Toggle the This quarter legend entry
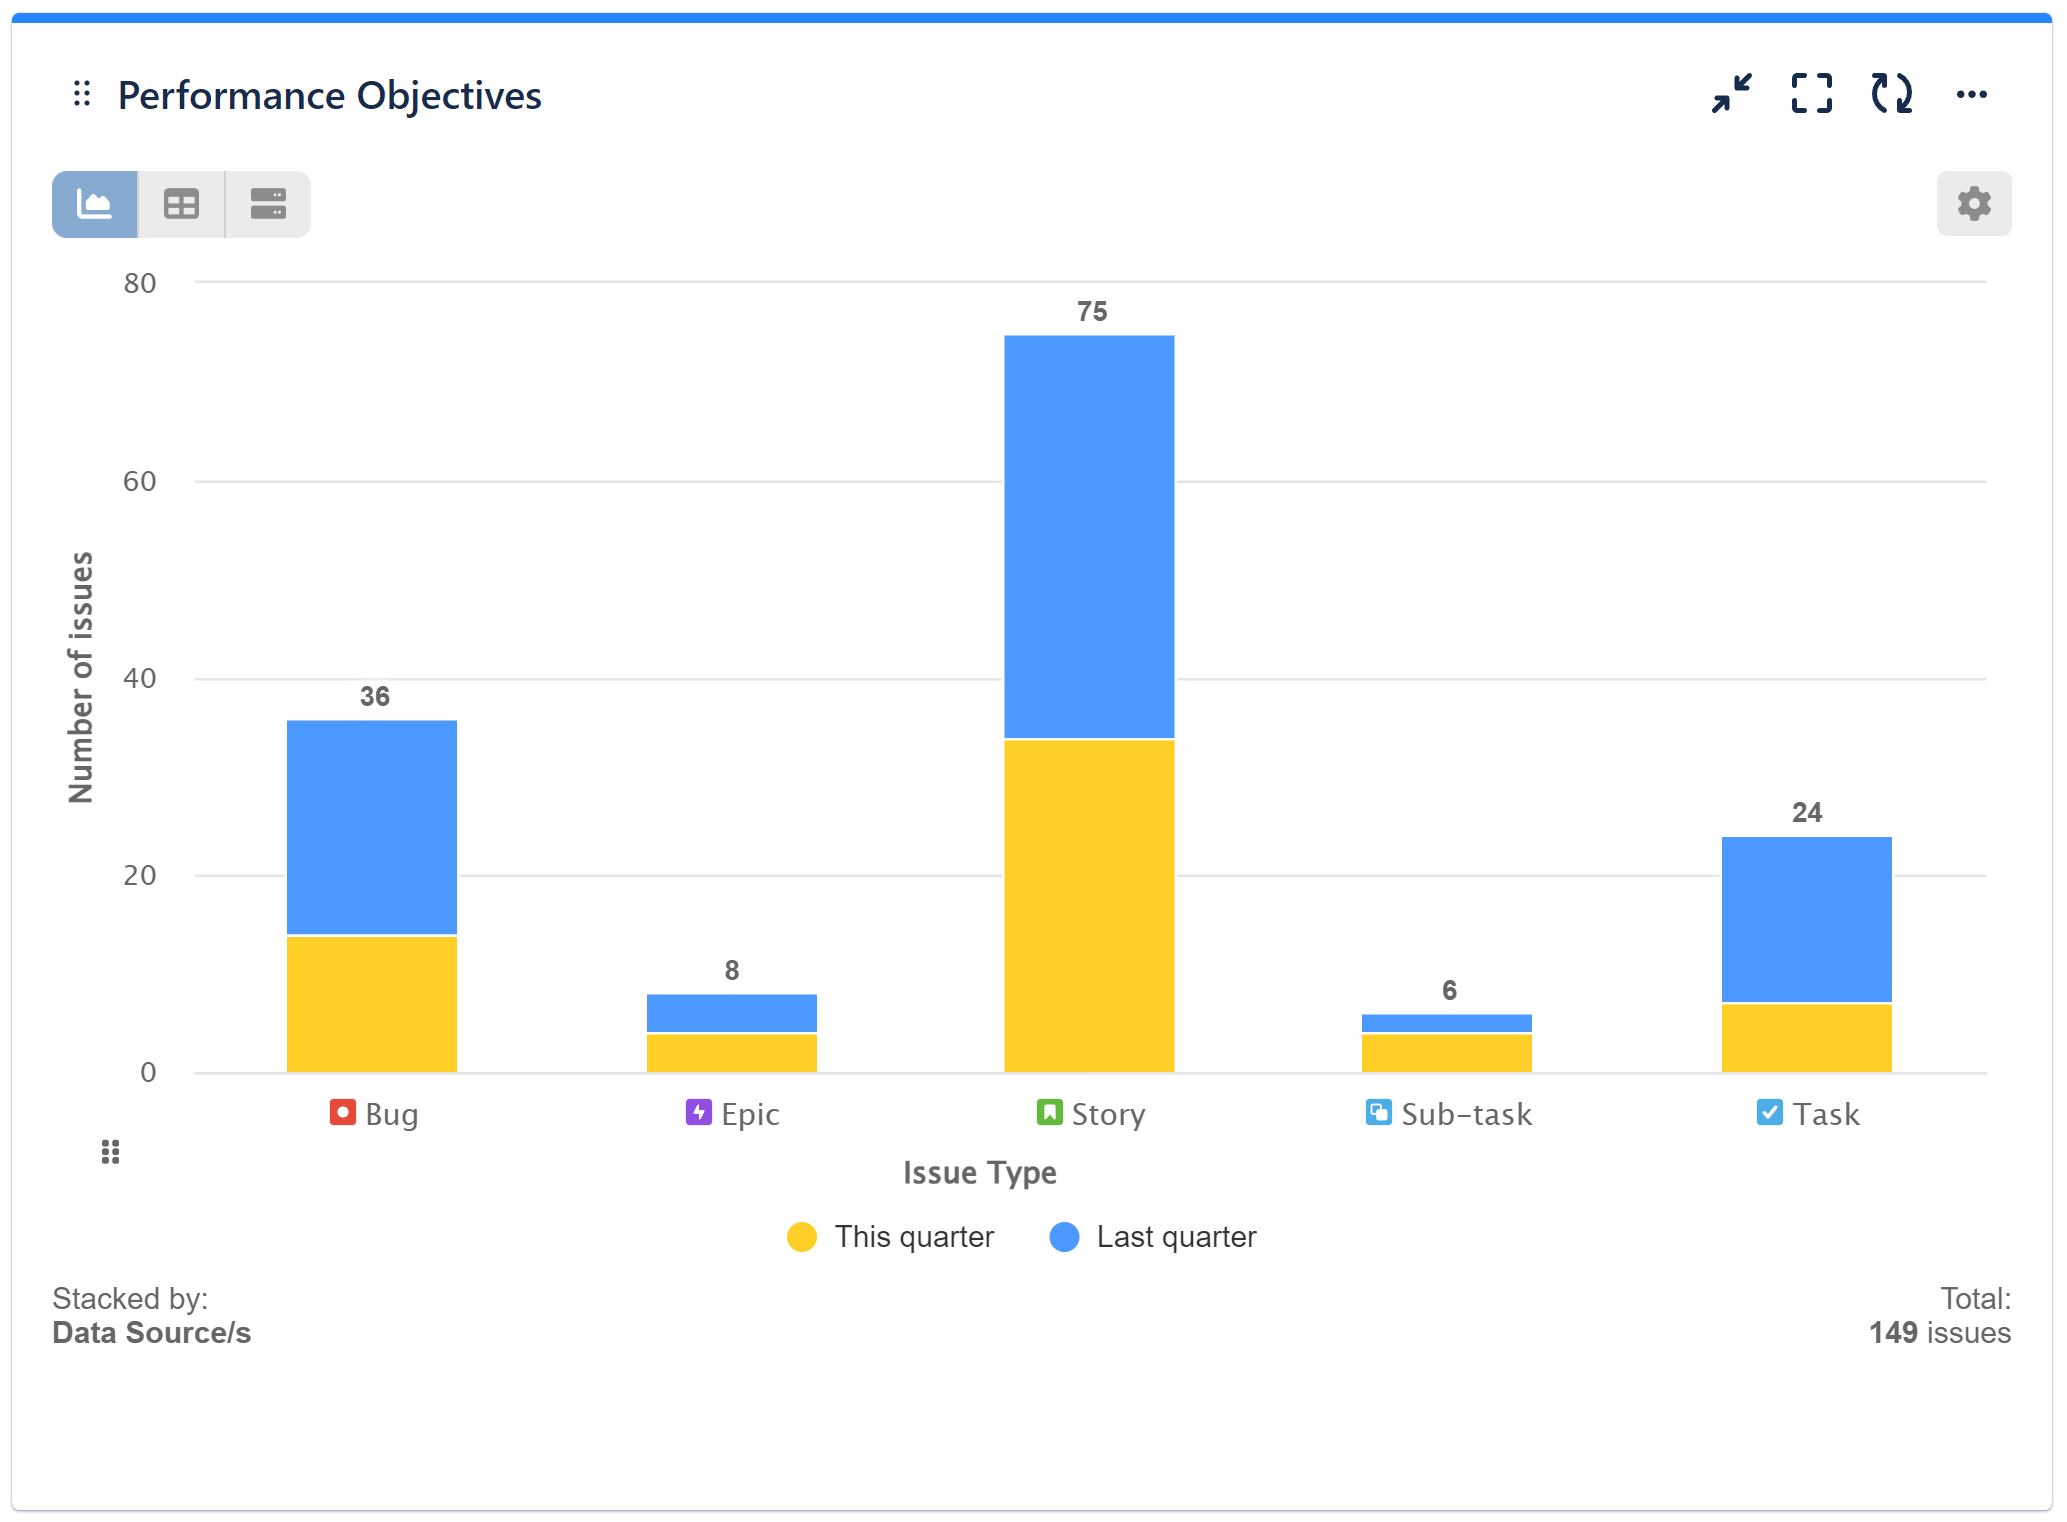This screenshot has height=1522, width=2067. click(x=891, y=1236)
